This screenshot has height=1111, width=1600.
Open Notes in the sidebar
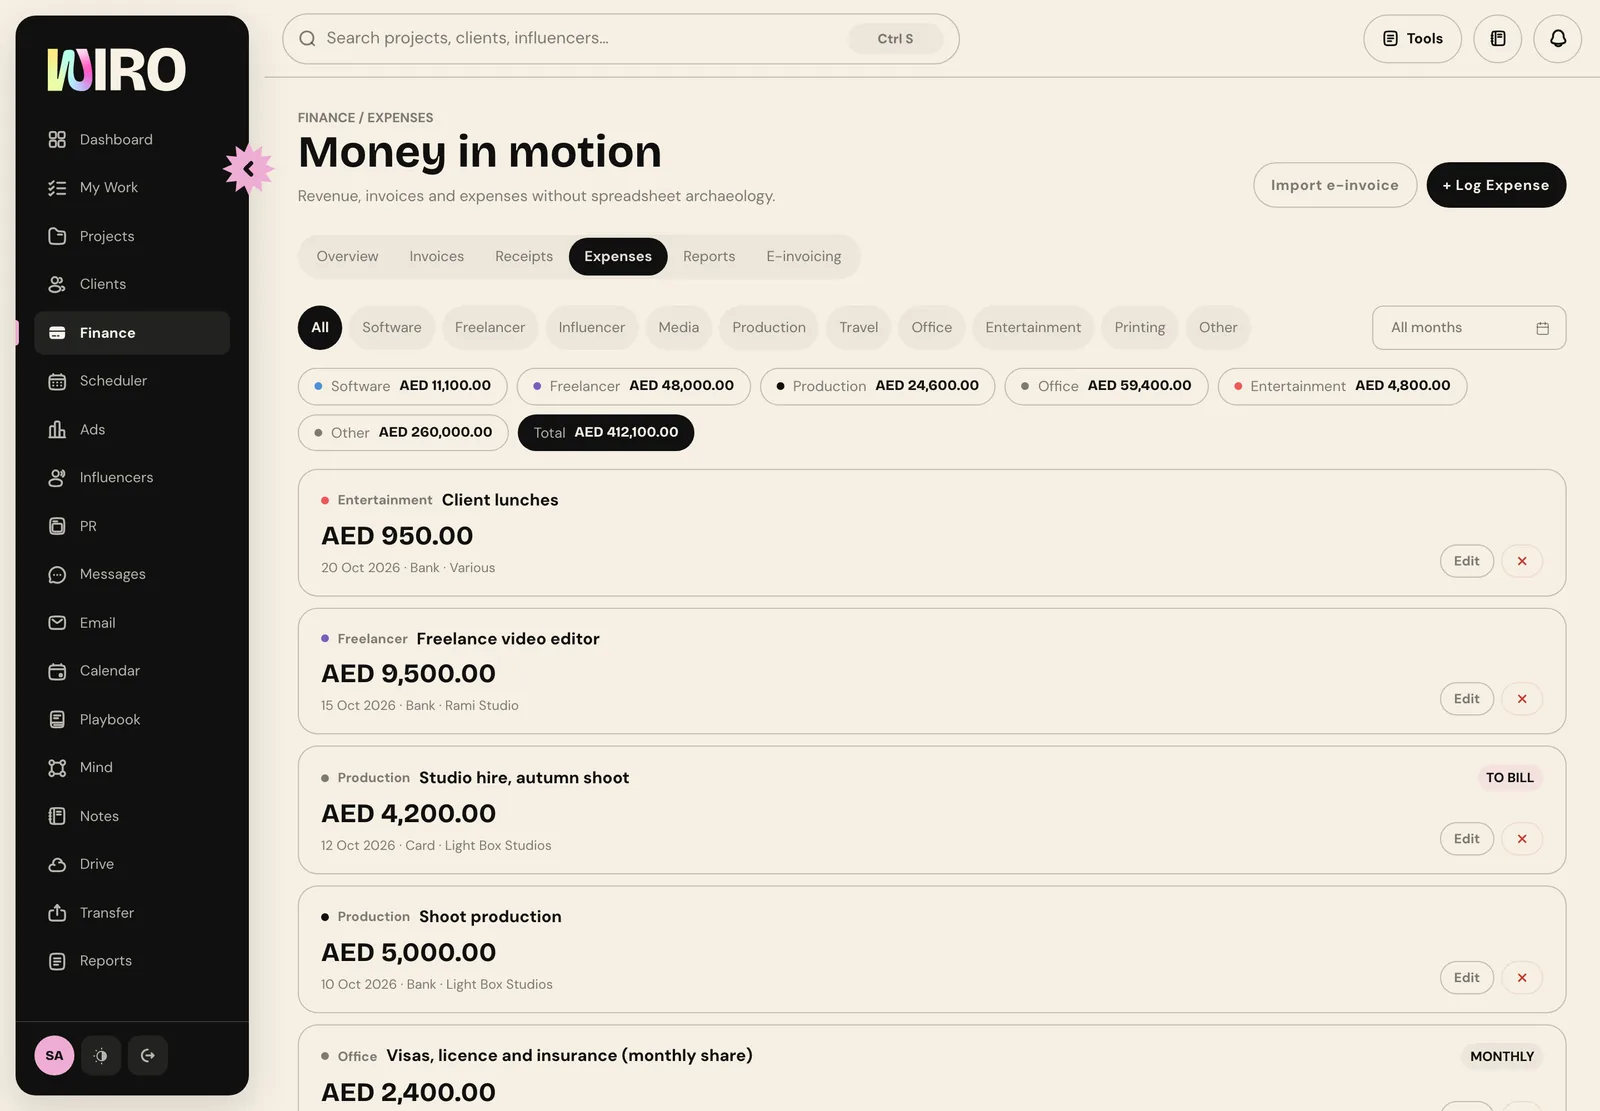132,816
